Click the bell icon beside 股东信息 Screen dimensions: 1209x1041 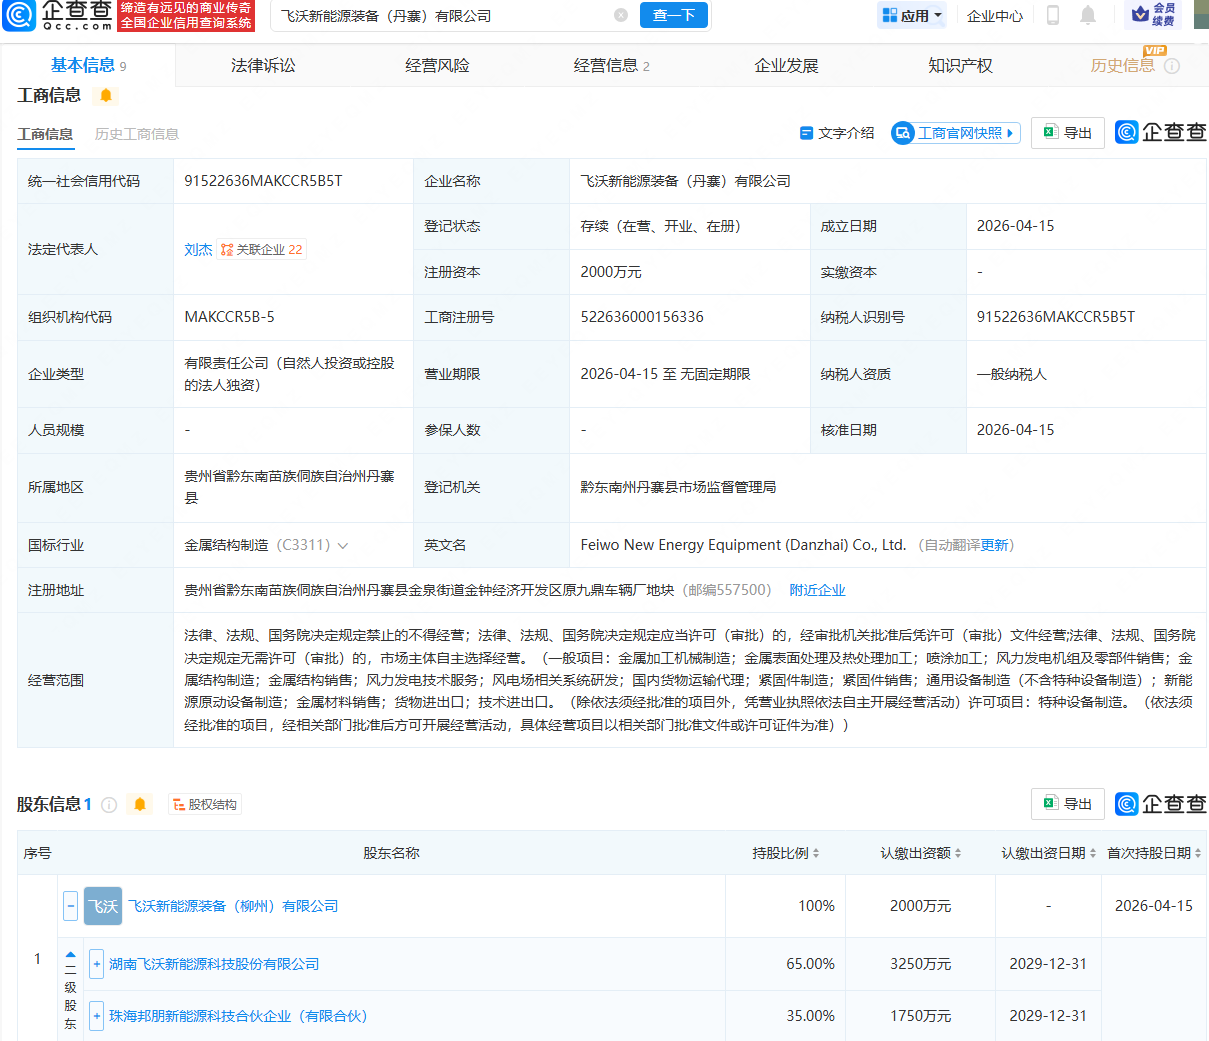click(x=140, y=805)
